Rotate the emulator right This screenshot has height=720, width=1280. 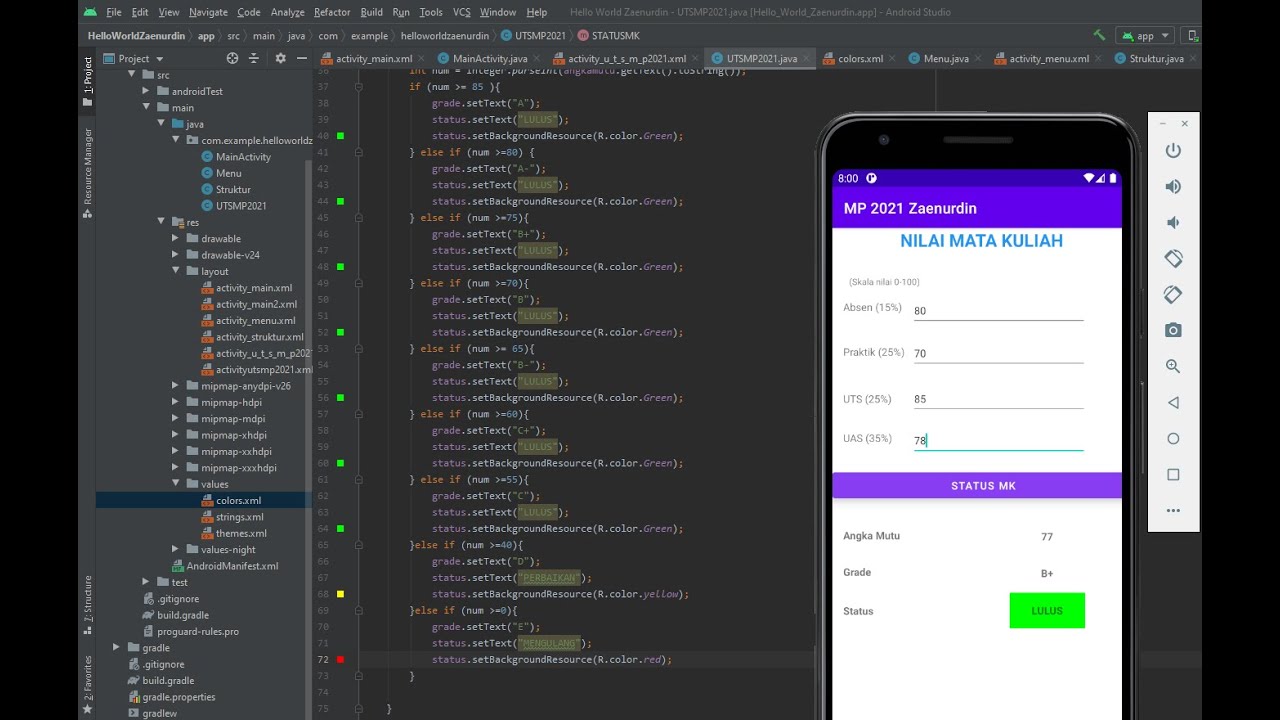click(1173, 295)
